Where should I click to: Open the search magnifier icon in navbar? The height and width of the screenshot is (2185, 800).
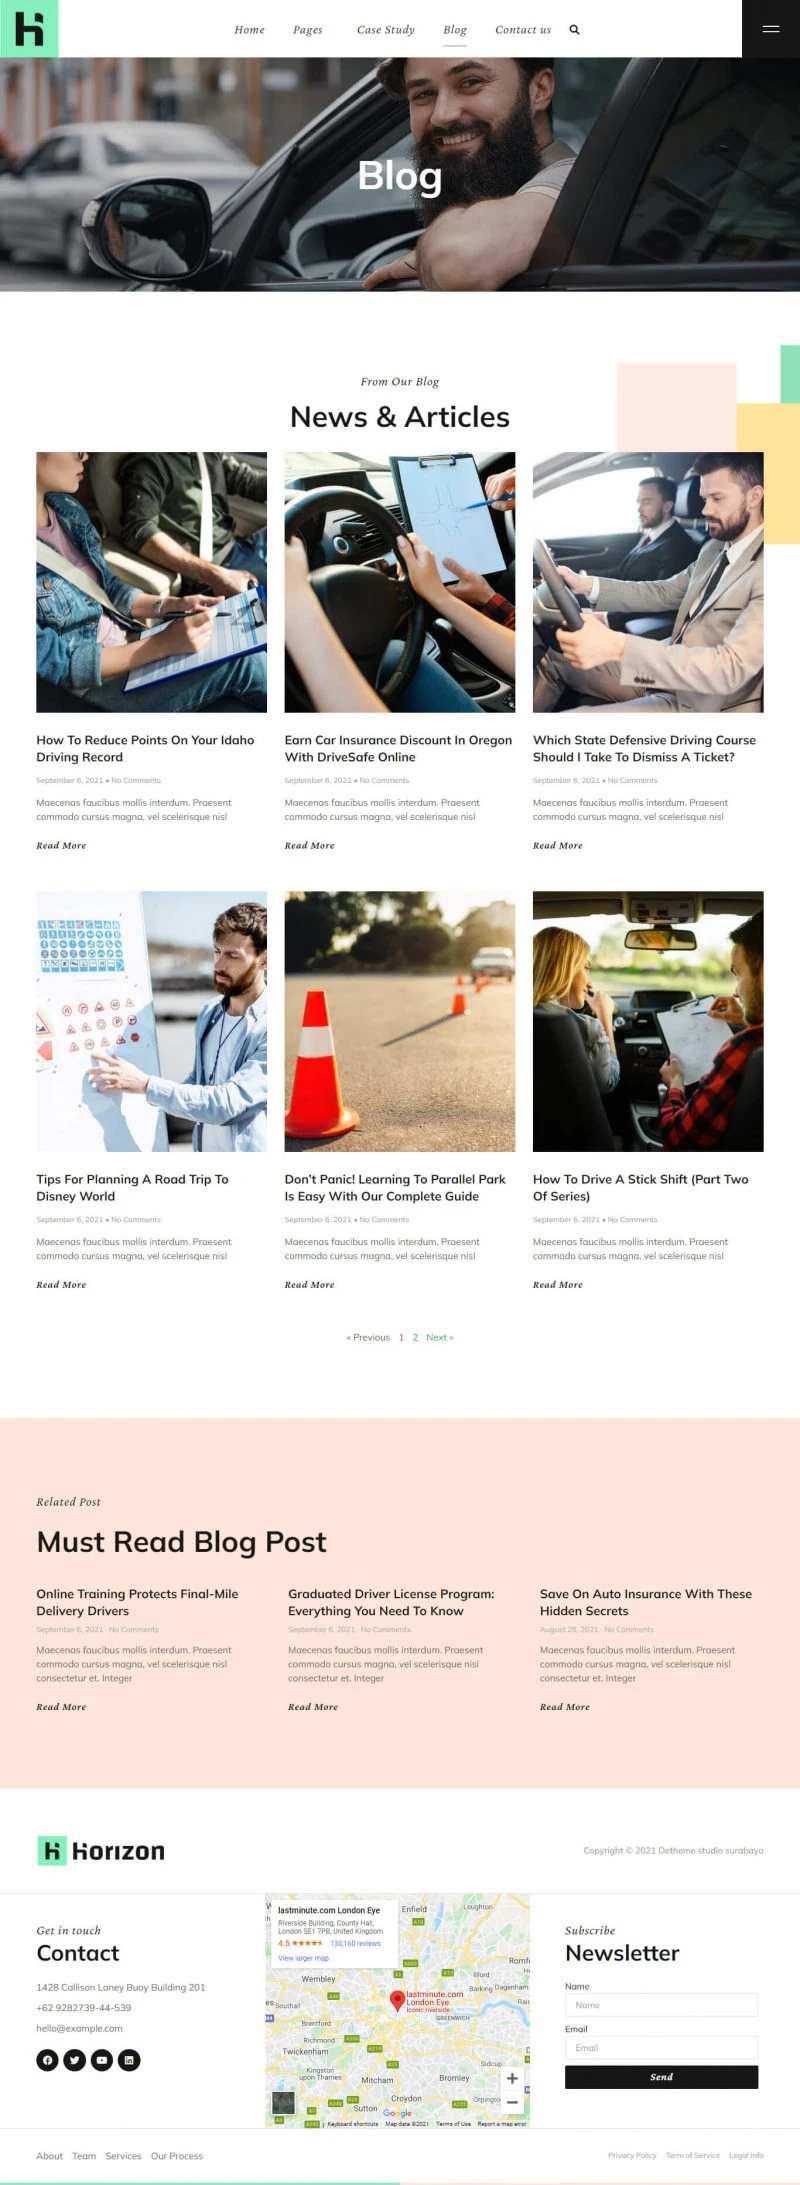tap(574, 30)
